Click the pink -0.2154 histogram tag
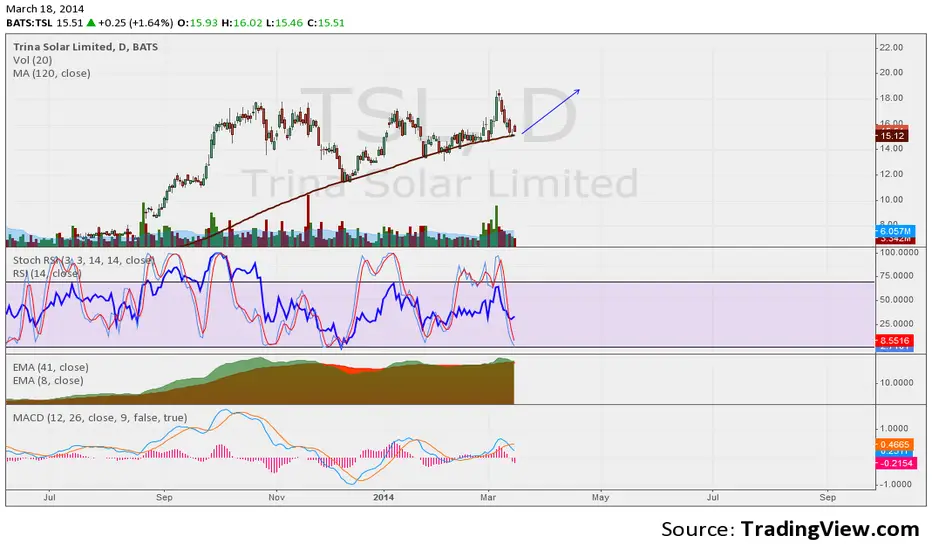932x550 pixels. tap(895, 463)
